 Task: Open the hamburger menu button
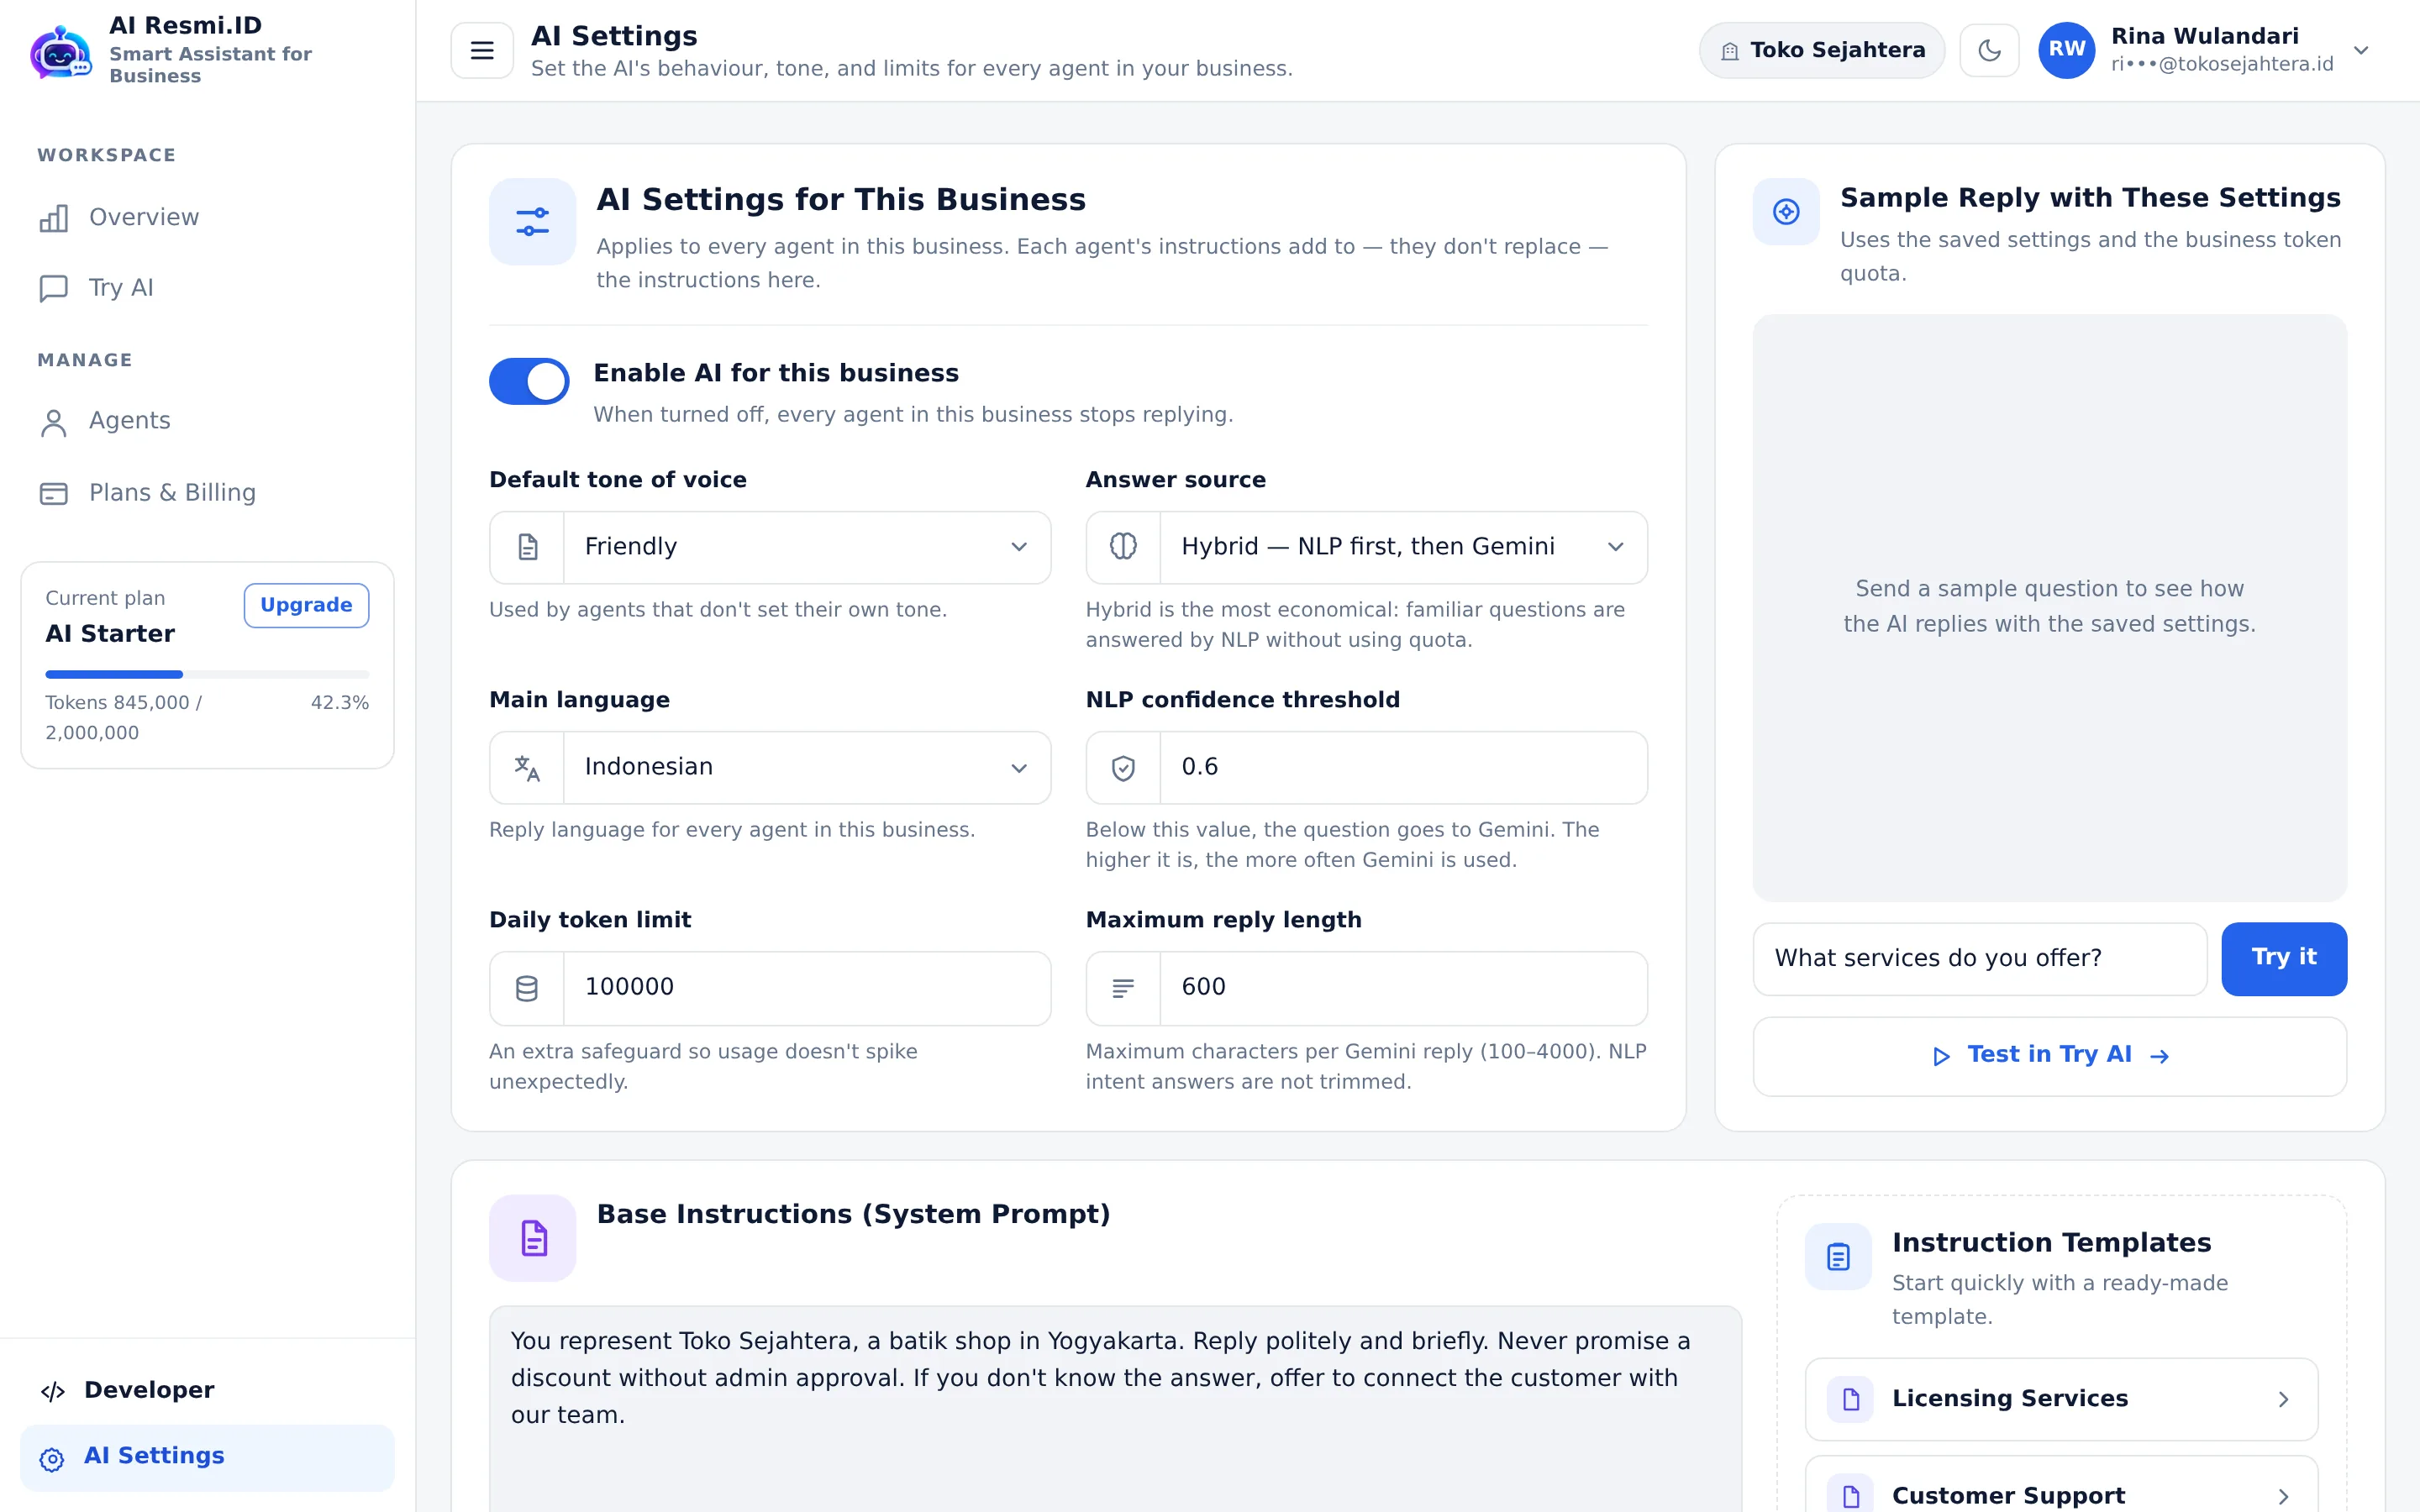coord(482,50)
